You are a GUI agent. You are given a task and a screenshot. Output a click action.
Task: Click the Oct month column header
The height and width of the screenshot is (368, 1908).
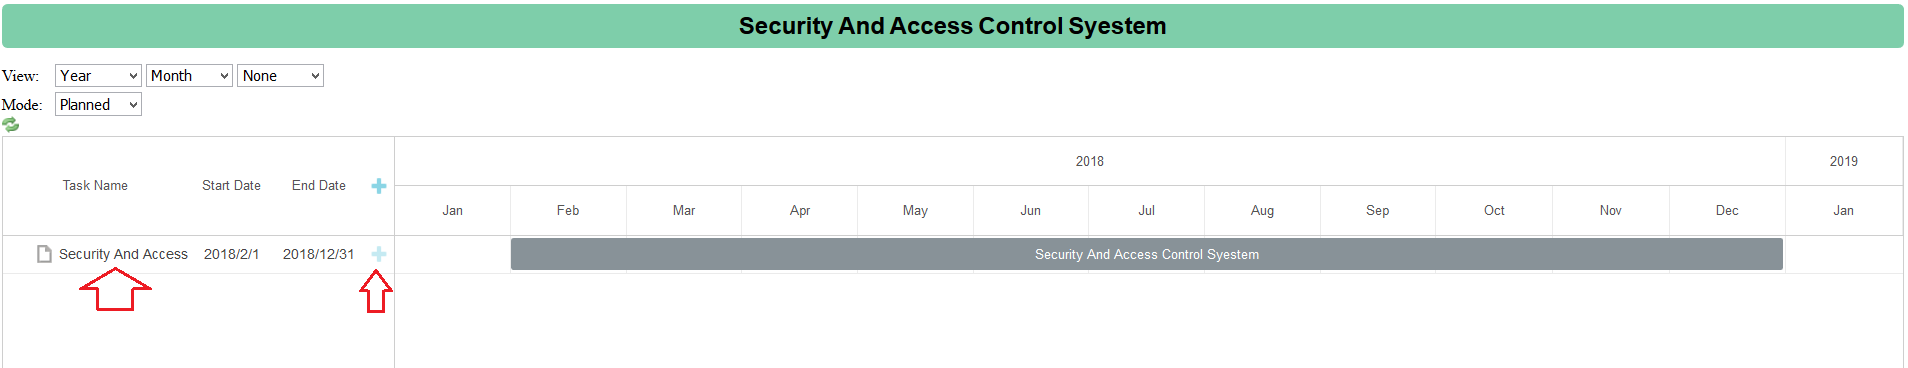[x=1494, y=210]
